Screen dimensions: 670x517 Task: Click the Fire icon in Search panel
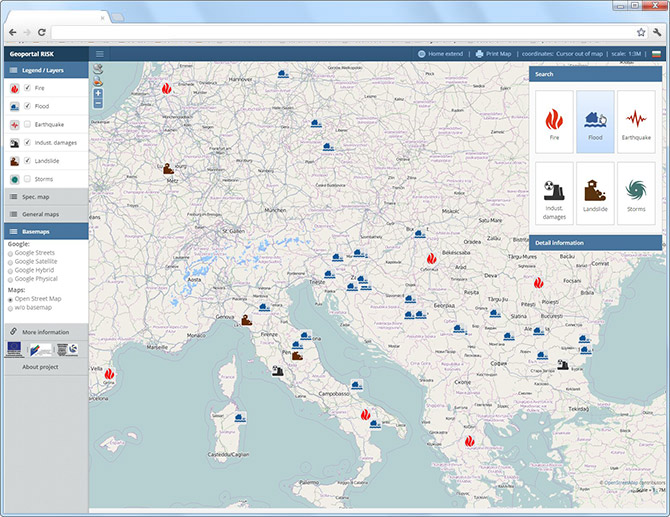[x=554, y=120]
